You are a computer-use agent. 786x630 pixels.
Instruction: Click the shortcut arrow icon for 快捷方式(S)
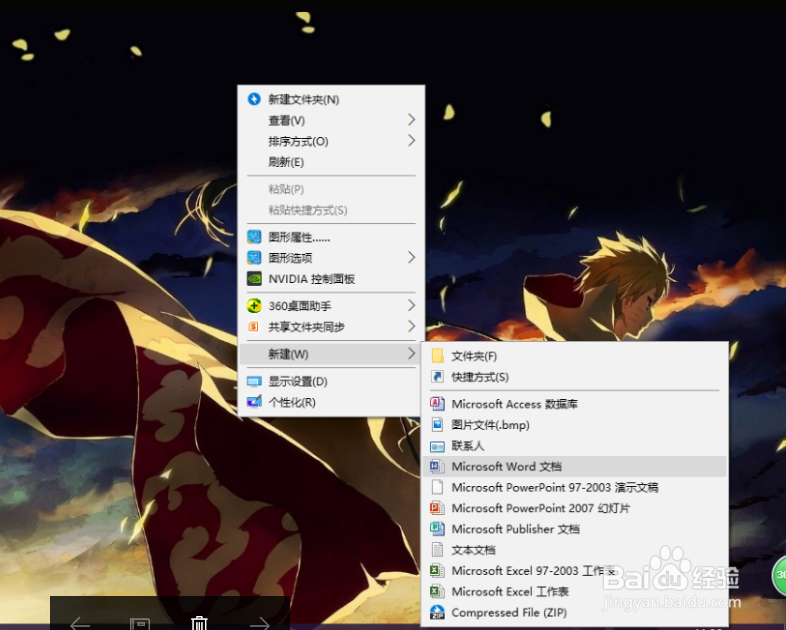(x=438, y=376)
